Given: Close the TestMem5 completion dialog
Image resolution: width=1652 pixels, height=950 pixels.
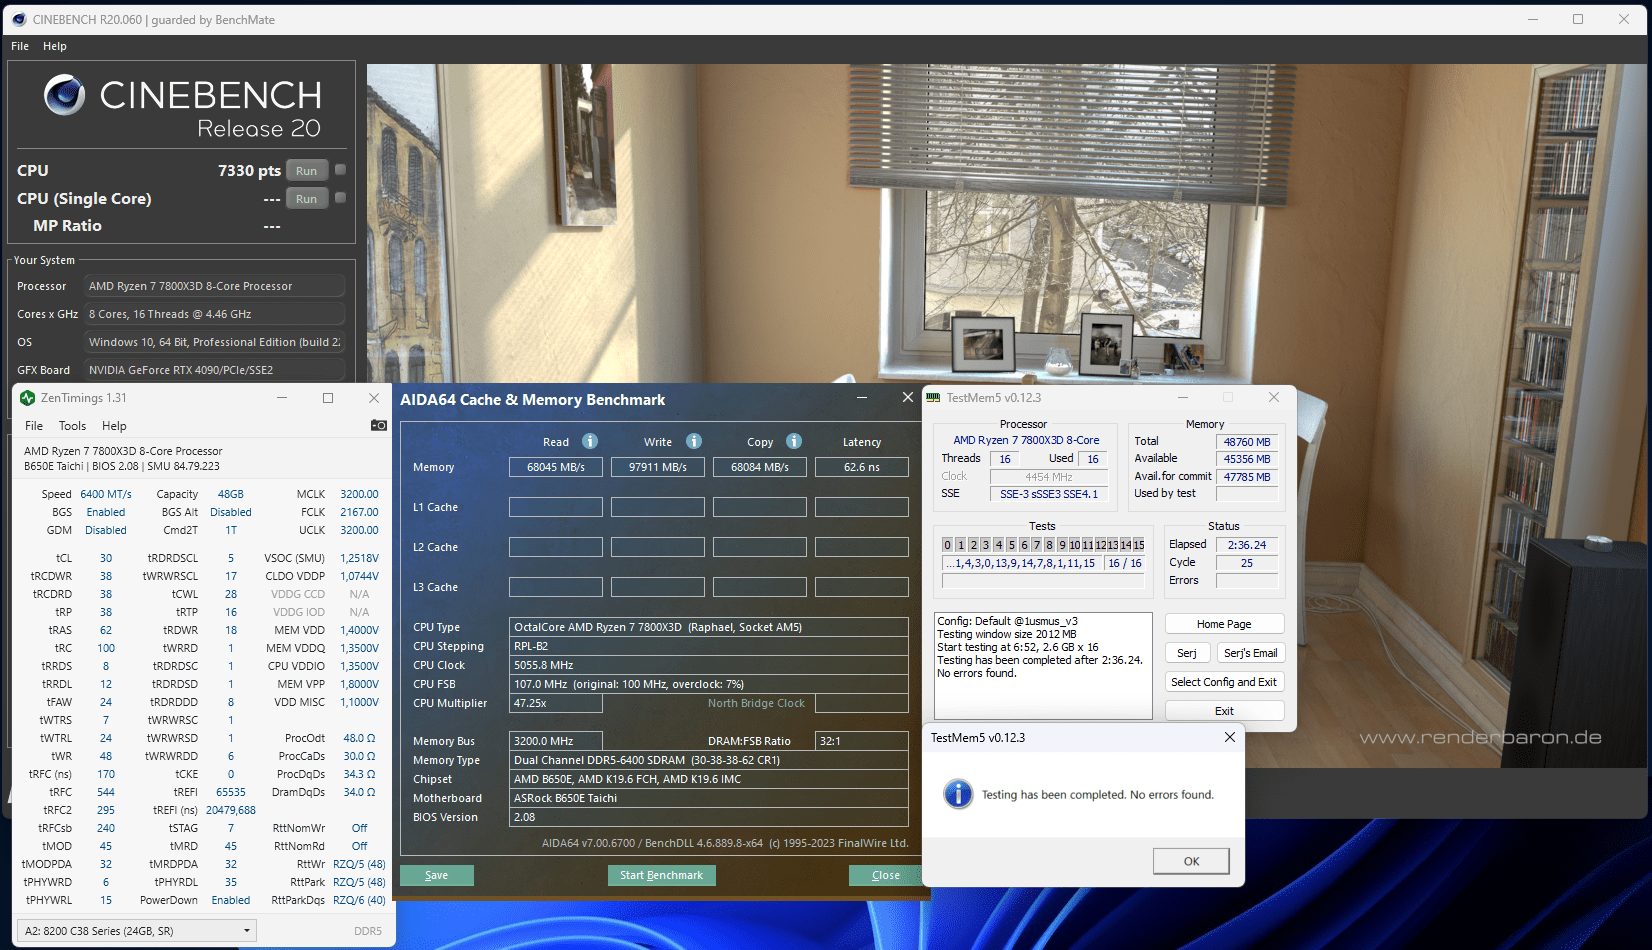Looking at the screenshot, I should (1230, 737).
